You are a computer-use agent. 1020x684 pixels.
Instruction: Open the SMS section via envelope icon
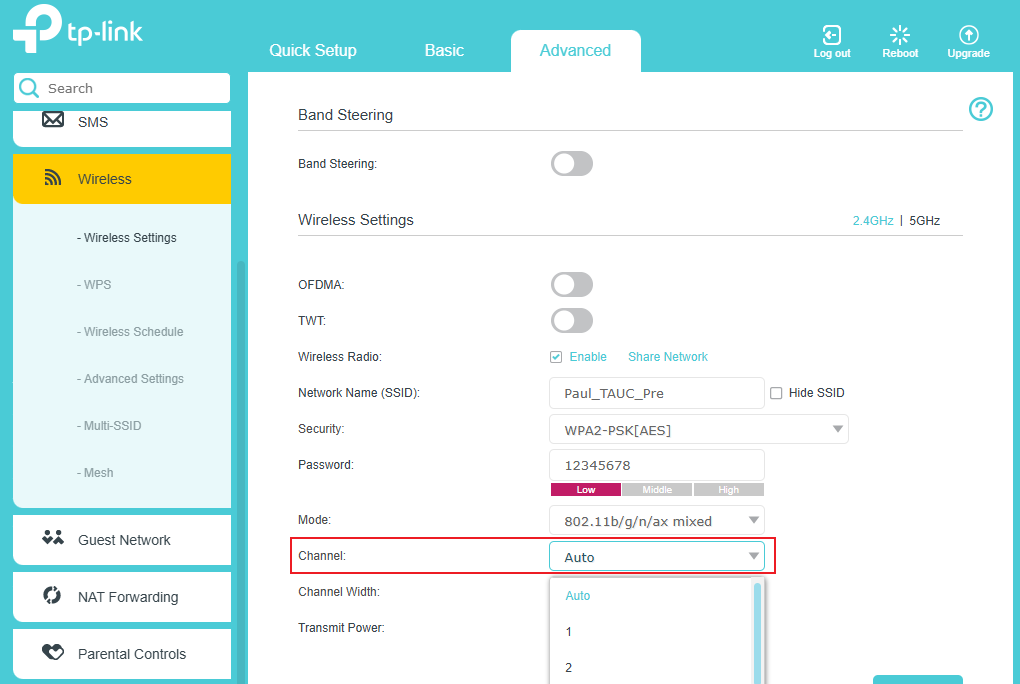coord(54,121)
